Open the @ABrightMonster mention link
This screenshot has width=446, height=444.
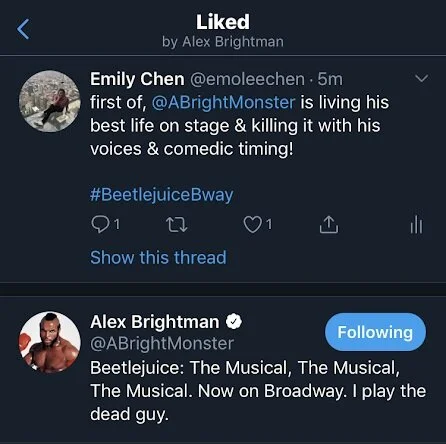(x=223, y=102)
